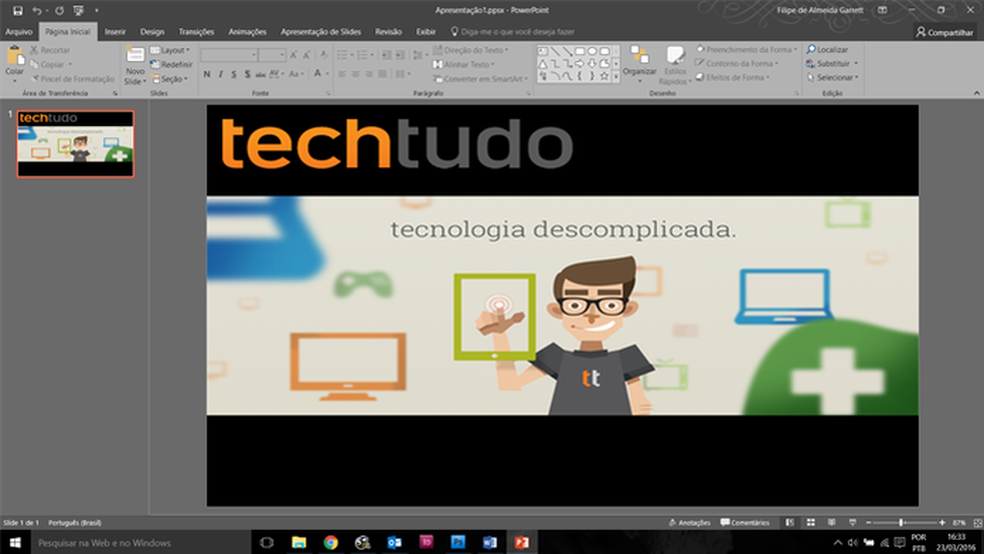
Task: Undo the last action
Action: 37,11
